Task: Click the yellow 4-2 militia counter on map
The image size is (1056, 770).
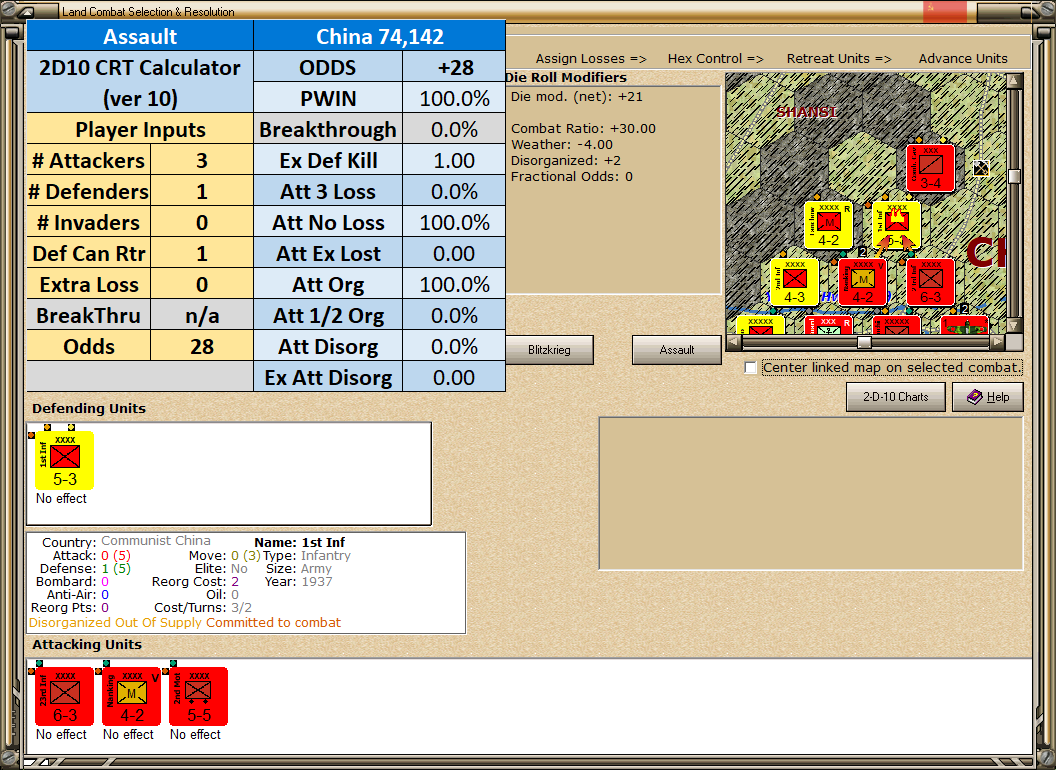Action: click(828, 225)
